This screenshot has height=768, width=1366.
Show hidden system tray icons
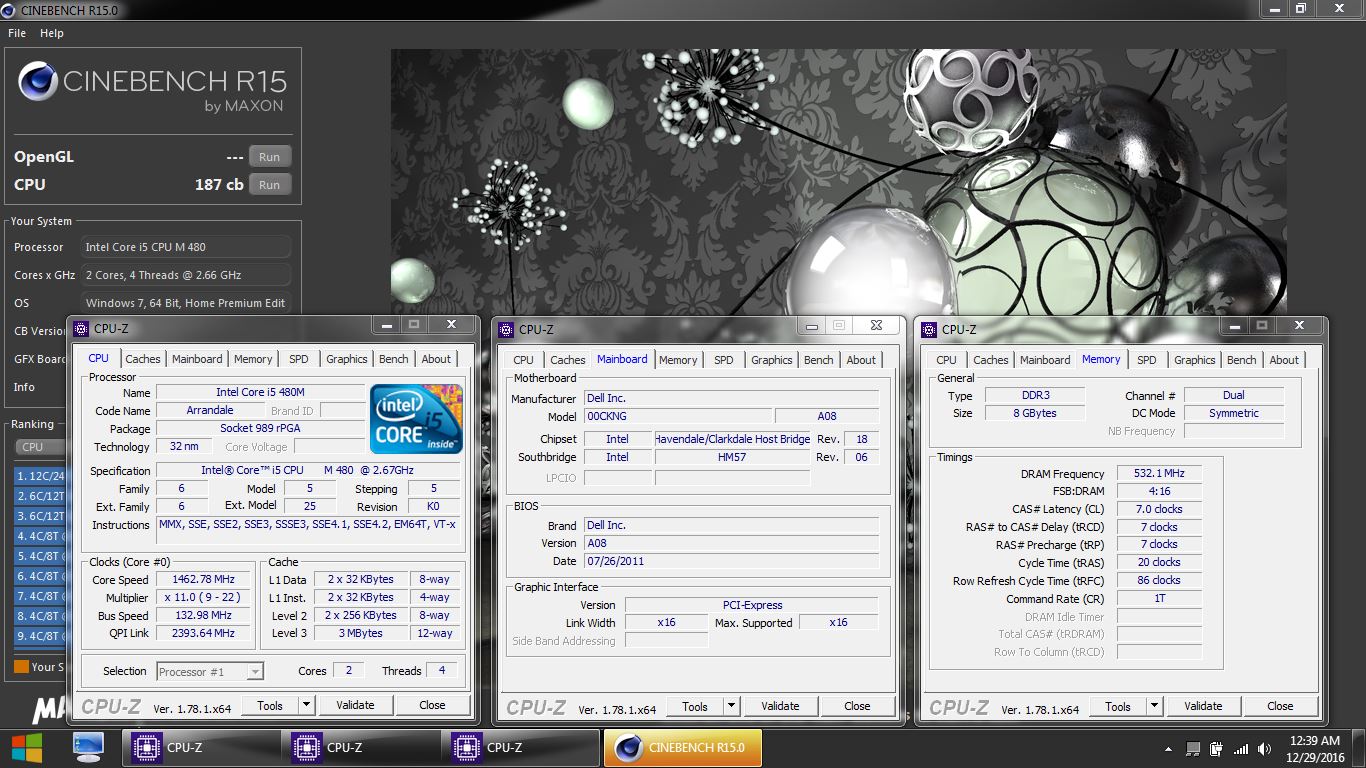[1168, 749]
